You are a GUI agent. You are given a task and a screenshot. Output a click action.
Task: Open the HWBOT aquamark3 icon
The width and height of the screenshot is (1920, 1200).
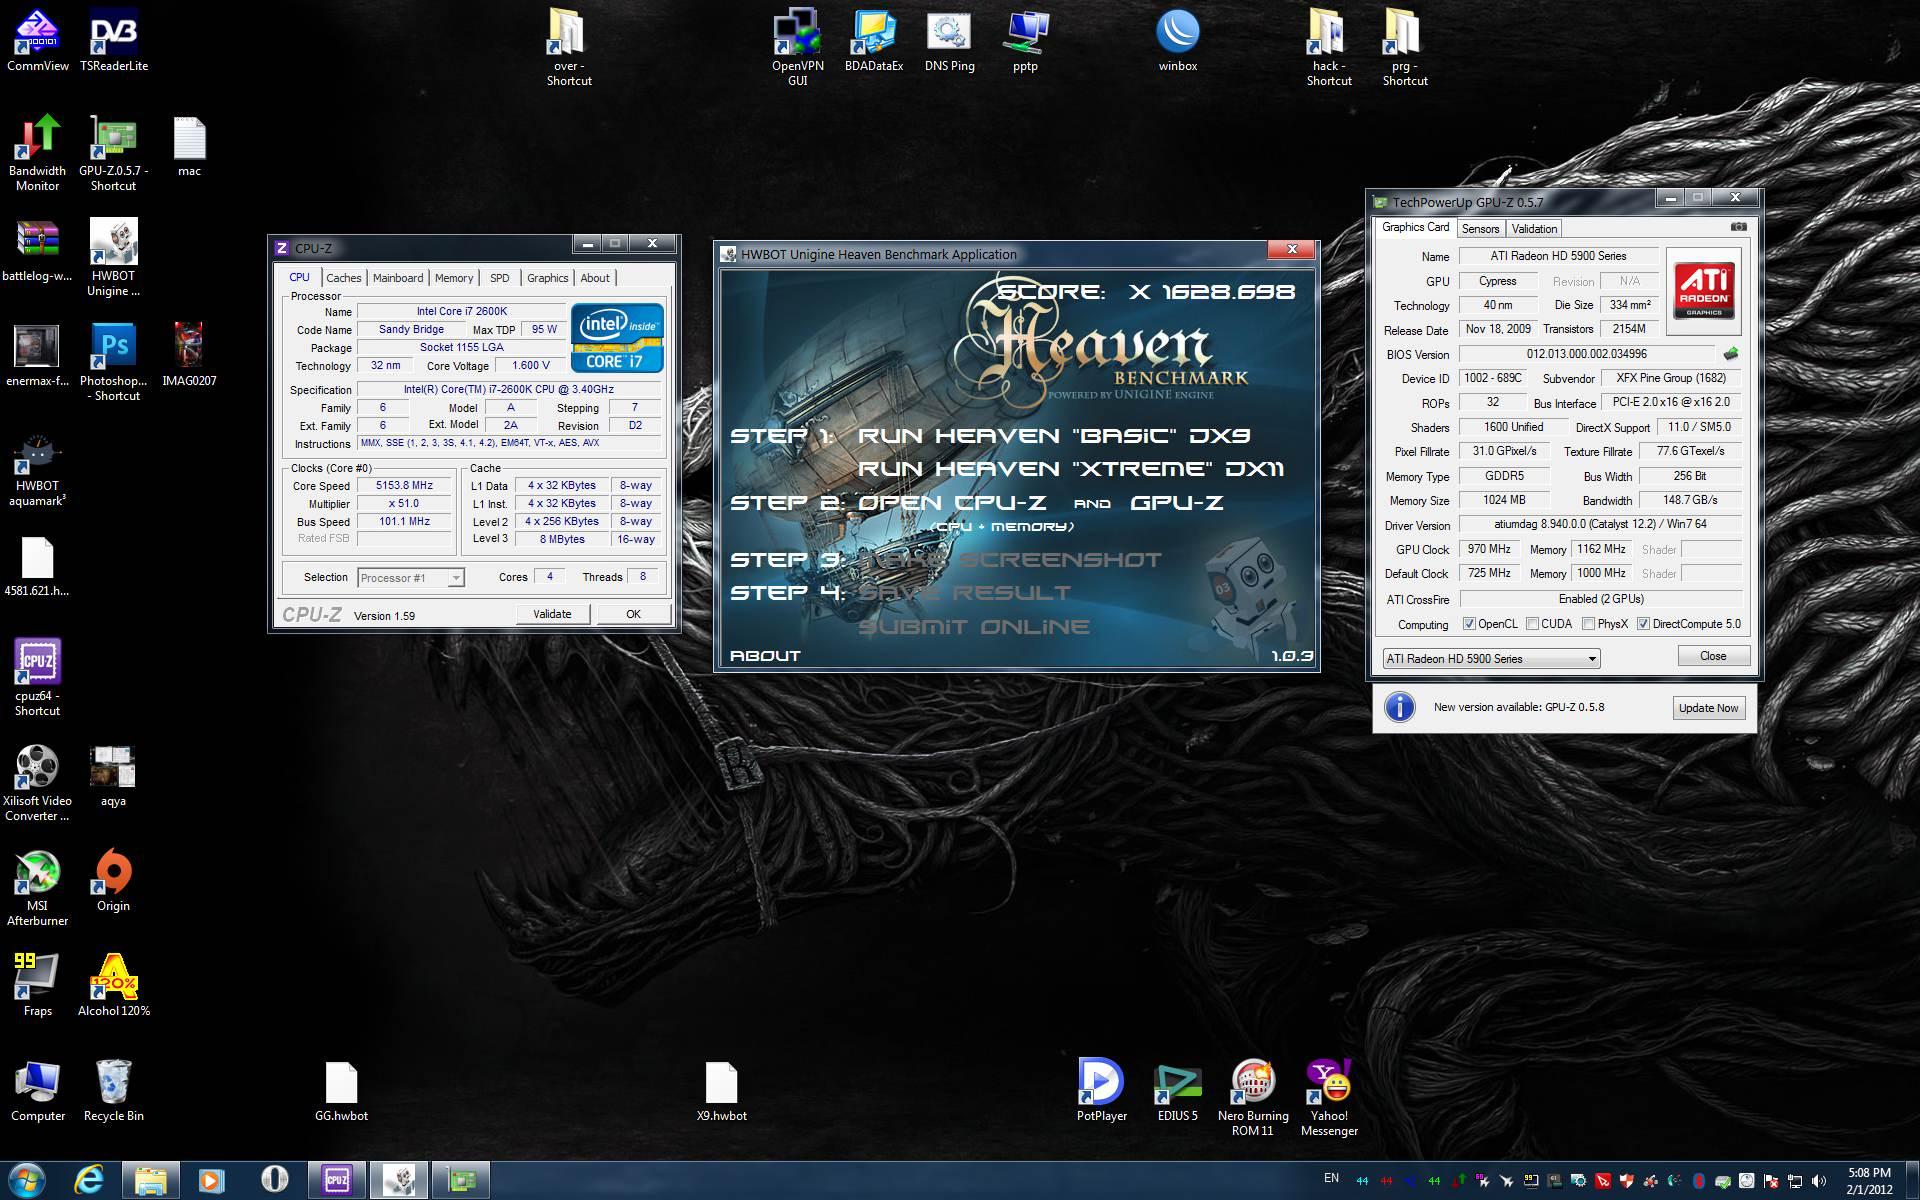pos(38,467)
